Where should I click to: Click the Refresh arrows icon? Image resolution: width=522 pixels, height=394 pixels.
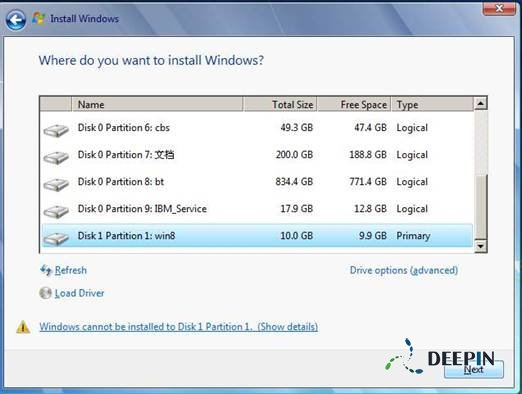pos(46,270)
